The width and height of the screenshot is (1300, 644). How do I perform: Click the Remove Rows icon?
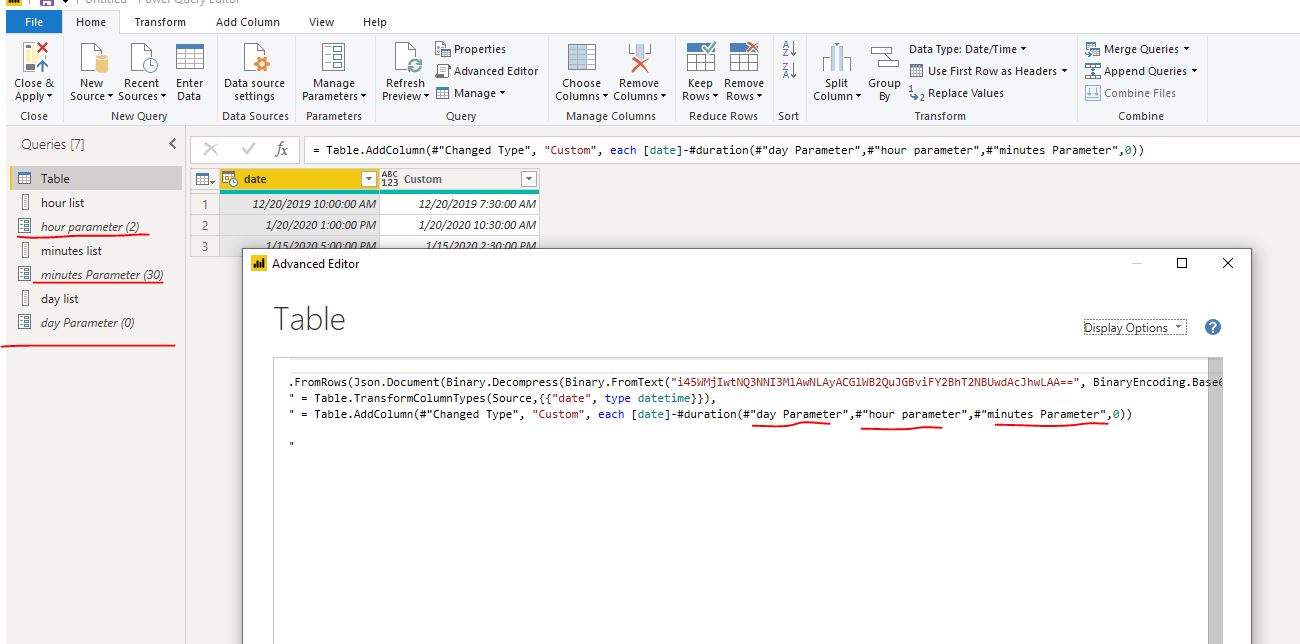pos(744,58)
